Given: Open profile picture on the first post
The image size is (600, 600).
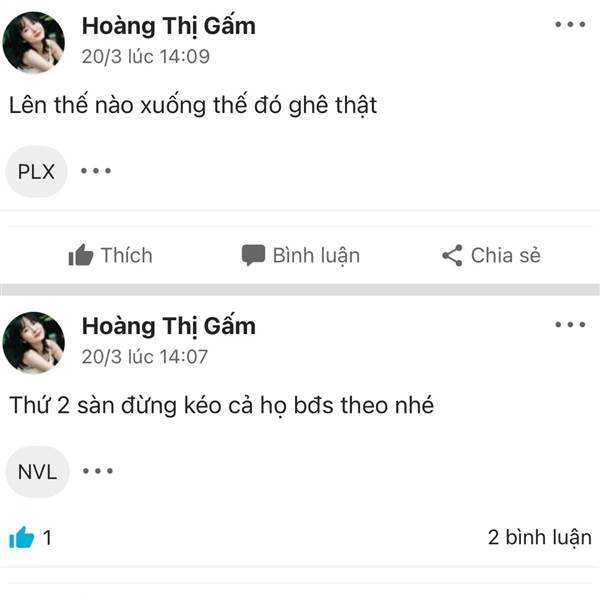Looking at the screenshot, I should click(34, 42).
